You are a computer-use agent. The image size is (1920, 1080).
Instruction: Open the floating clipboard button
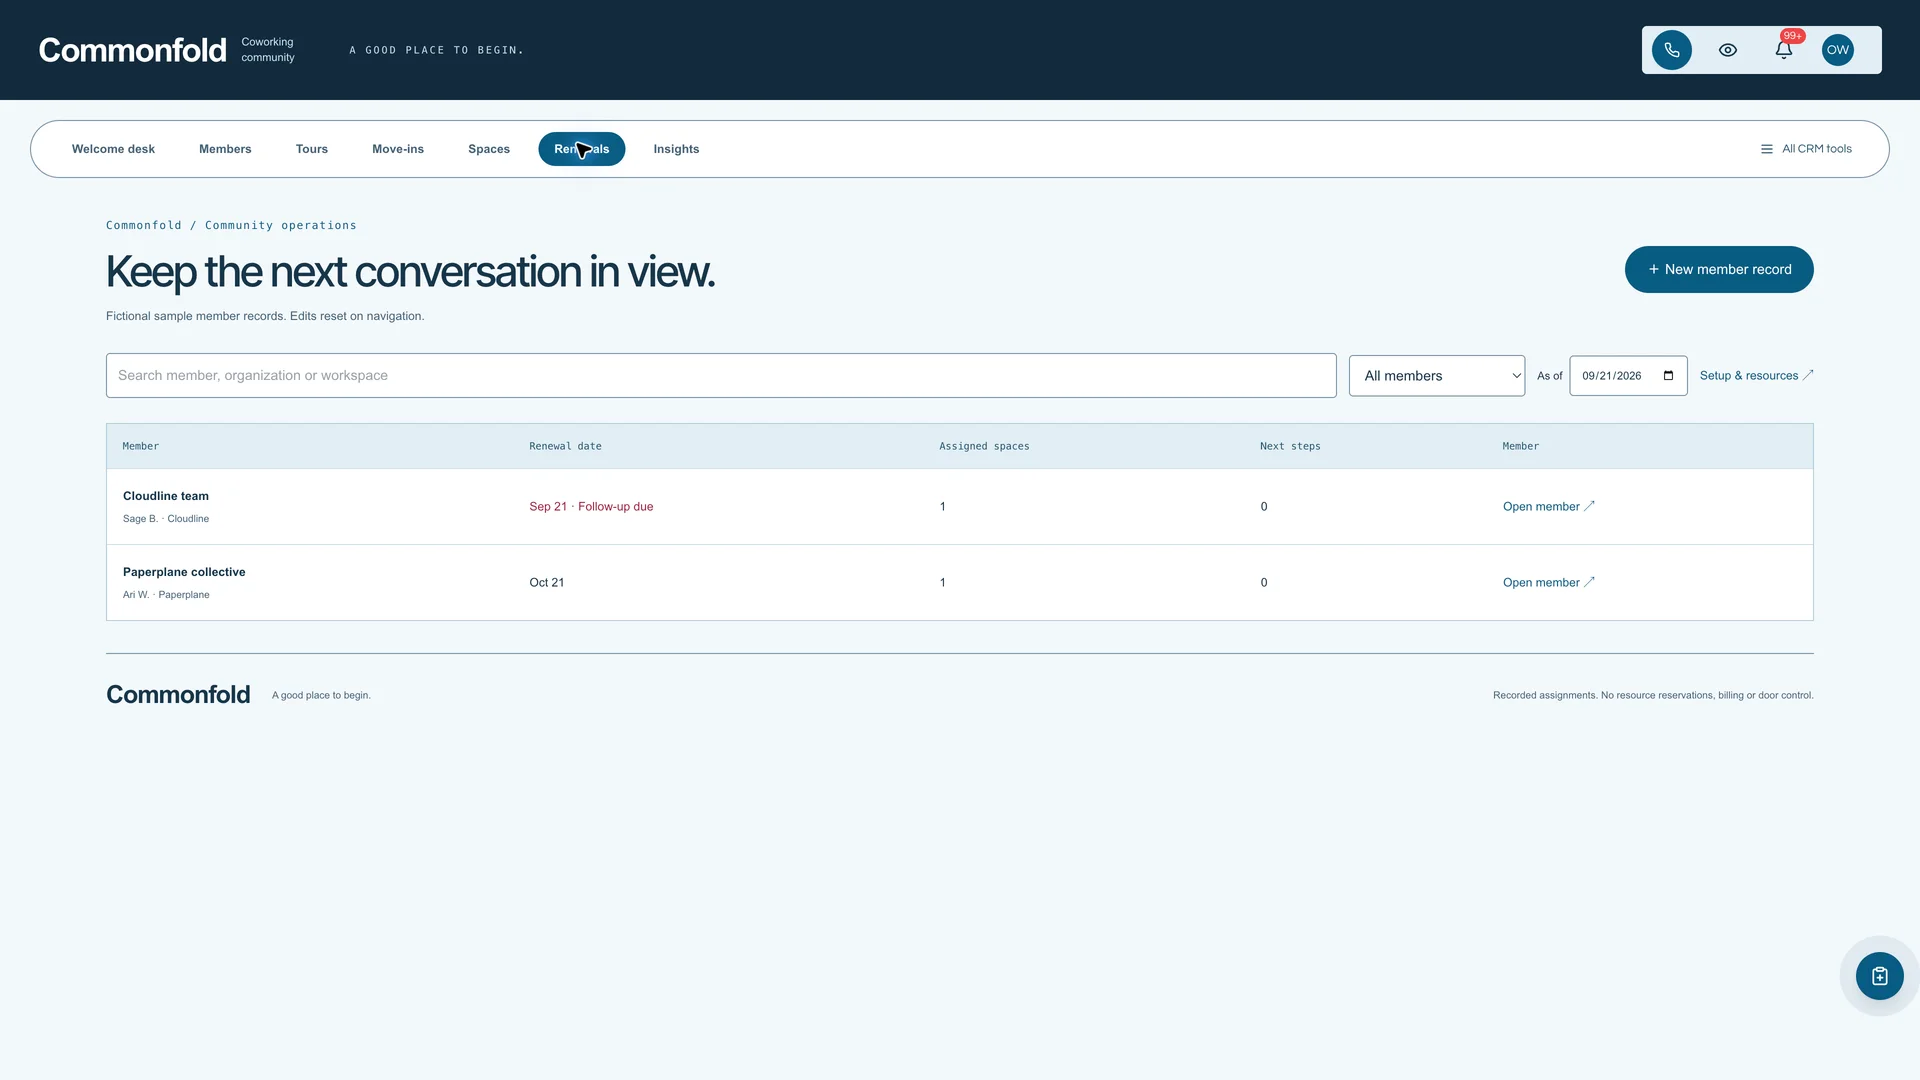1879,976
